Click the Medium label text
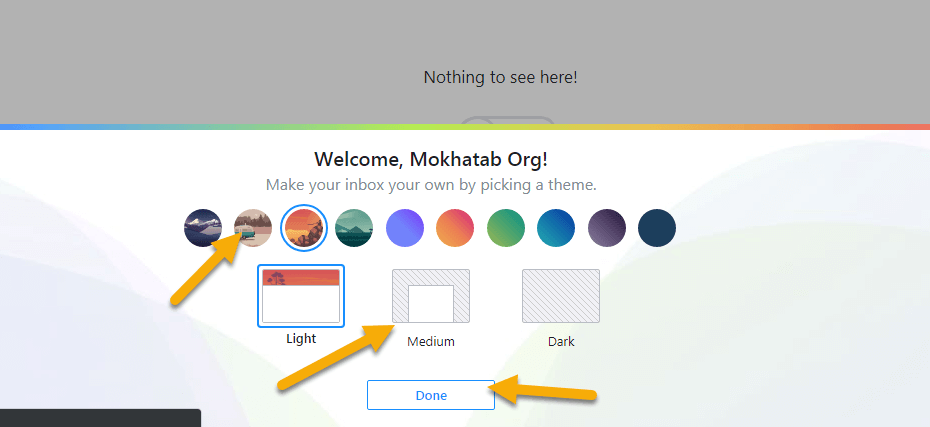This screenshot has height=427, width=930. (431, 342)
